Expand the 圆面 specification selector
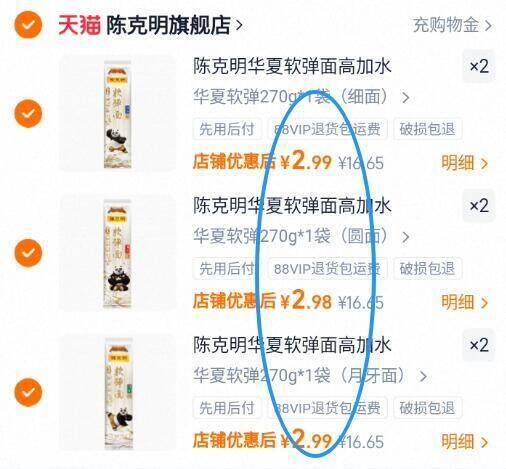This screenshot has width=506, height=469. [301, 236]
